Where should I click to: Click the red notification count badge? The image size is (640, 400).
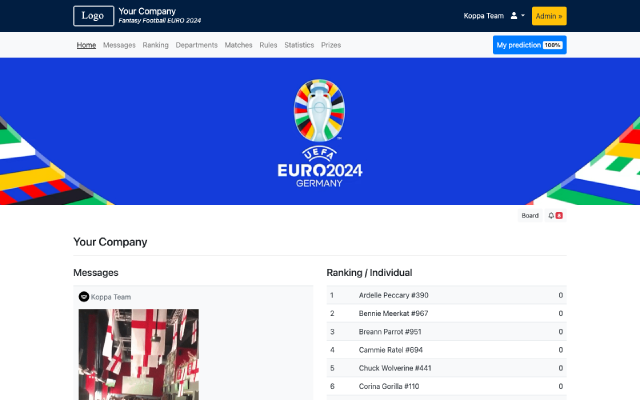559,216
